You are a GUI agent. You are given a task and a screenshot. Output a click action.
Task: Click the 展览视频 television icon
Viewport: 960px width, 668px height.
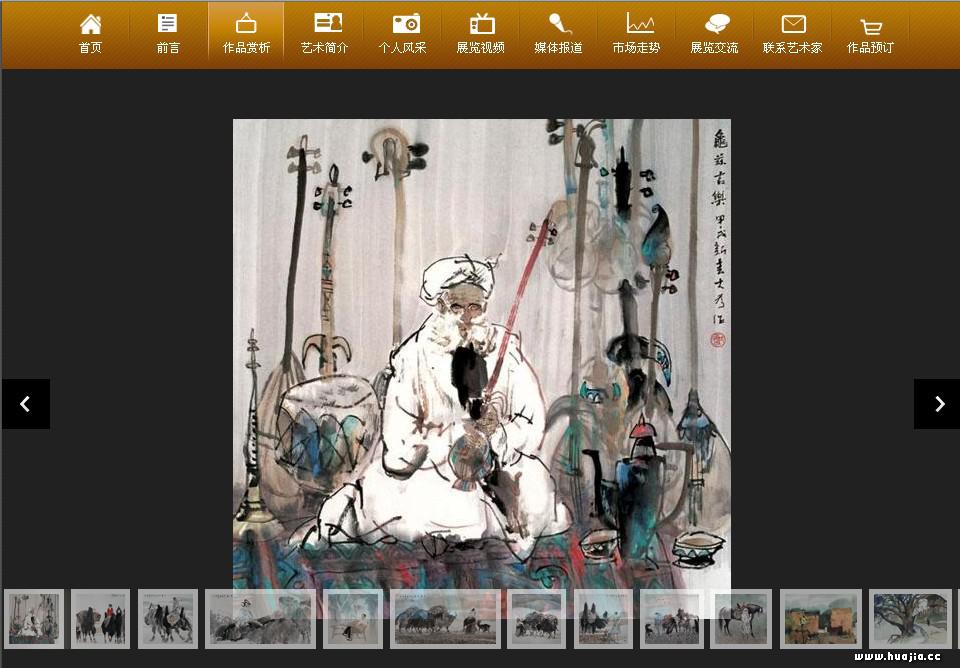(482, 24)
